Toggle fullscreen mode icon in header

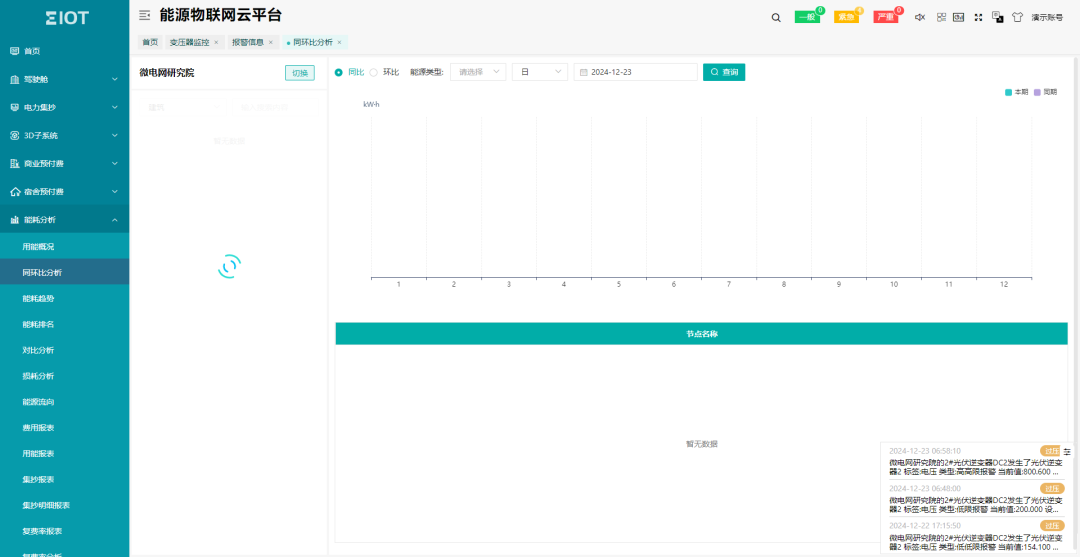[978, 17]
